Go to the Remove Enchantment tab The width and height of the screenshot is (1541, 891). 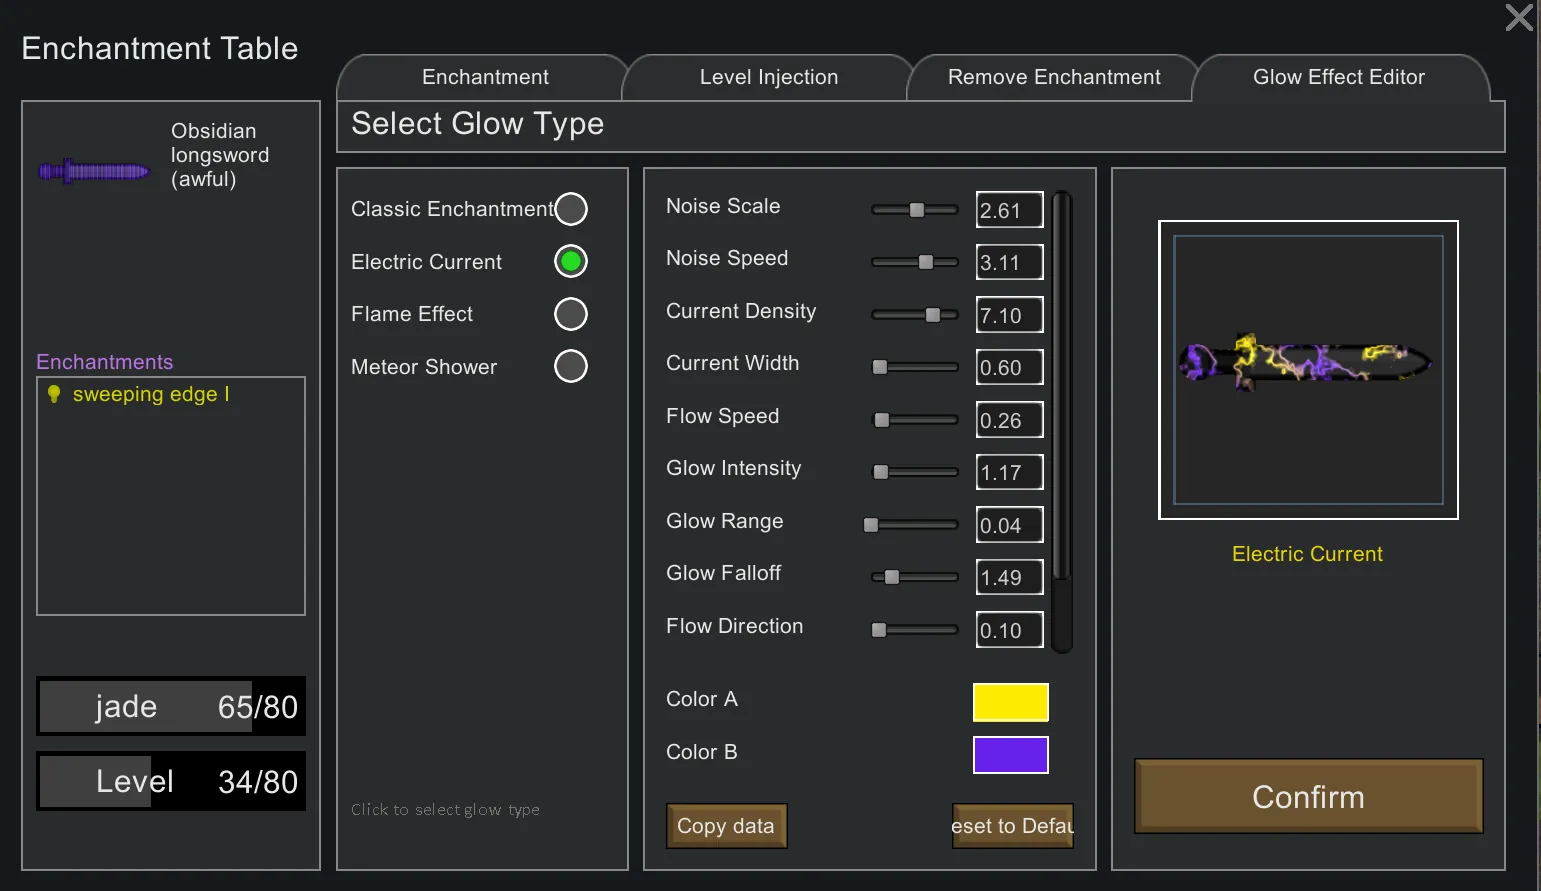click(1053, 77)
